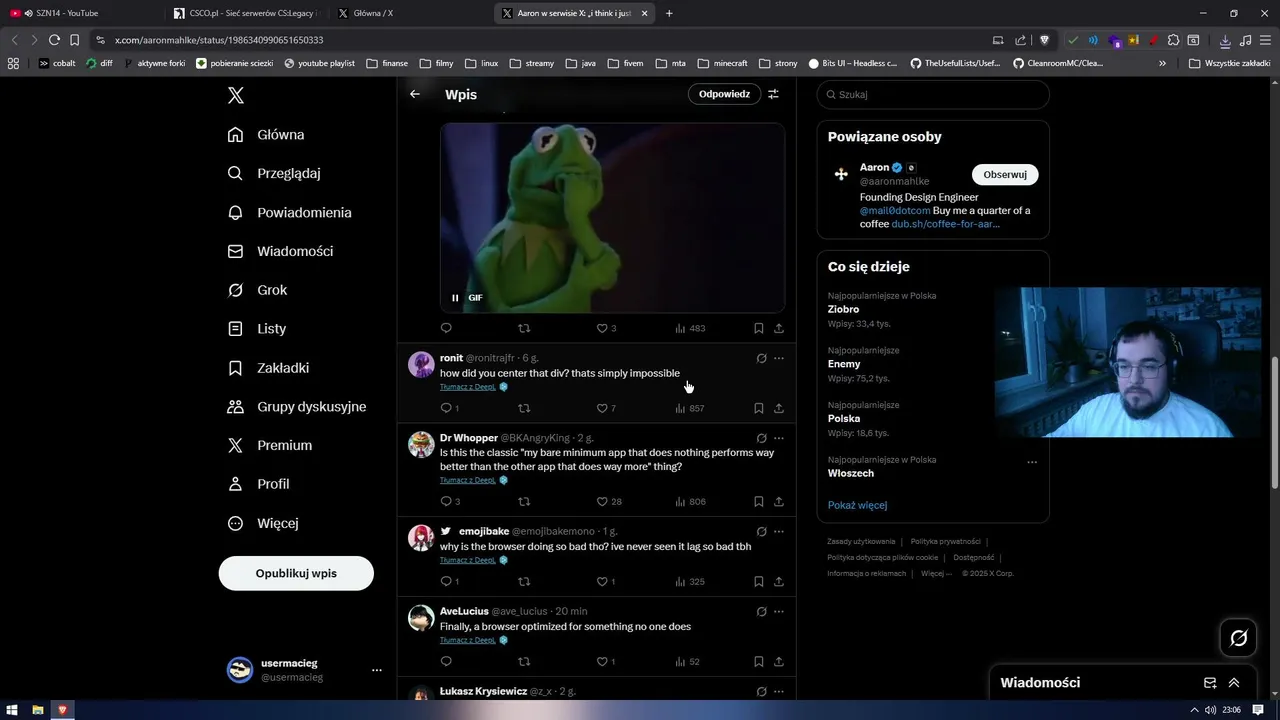1280x720 pixels.
Task: Reload the page
Action: [54, 40]
